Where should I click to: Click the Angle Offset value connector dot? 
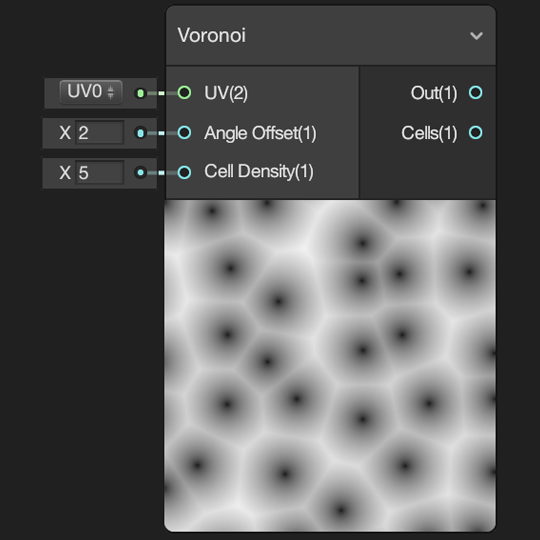[x=140, y=133]
